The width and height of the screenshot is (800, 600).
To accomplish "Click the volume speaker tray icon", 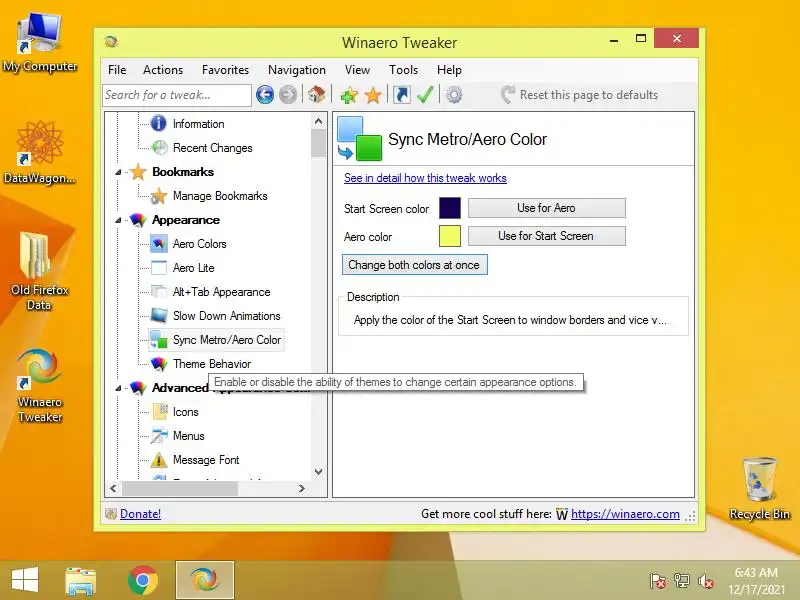I will [706, 581].
